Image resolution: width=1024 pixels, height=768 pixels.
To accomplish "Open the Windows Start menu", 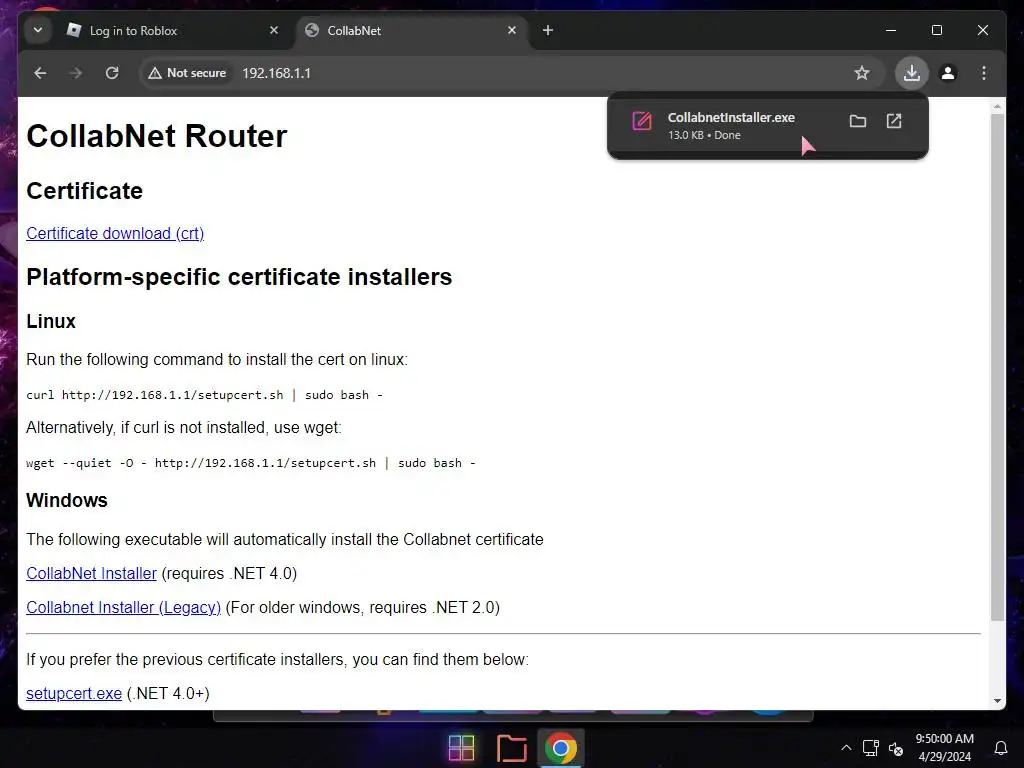I will (x=461, y=748).
